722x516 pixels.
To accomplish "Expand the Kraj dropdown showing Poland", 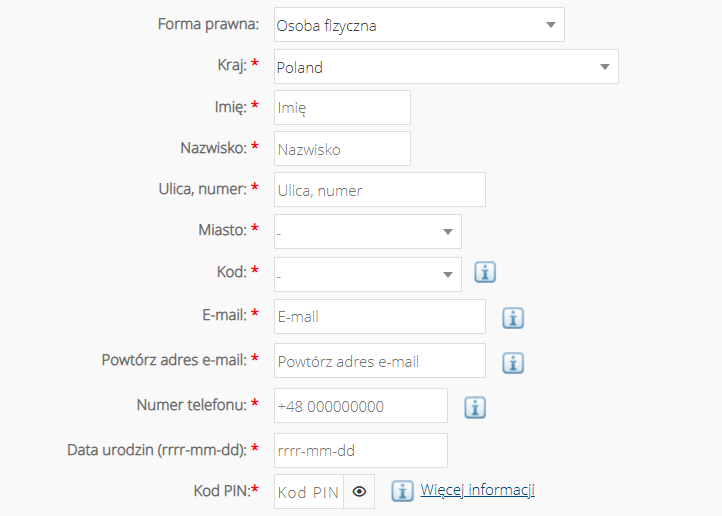I will point(446,67).
